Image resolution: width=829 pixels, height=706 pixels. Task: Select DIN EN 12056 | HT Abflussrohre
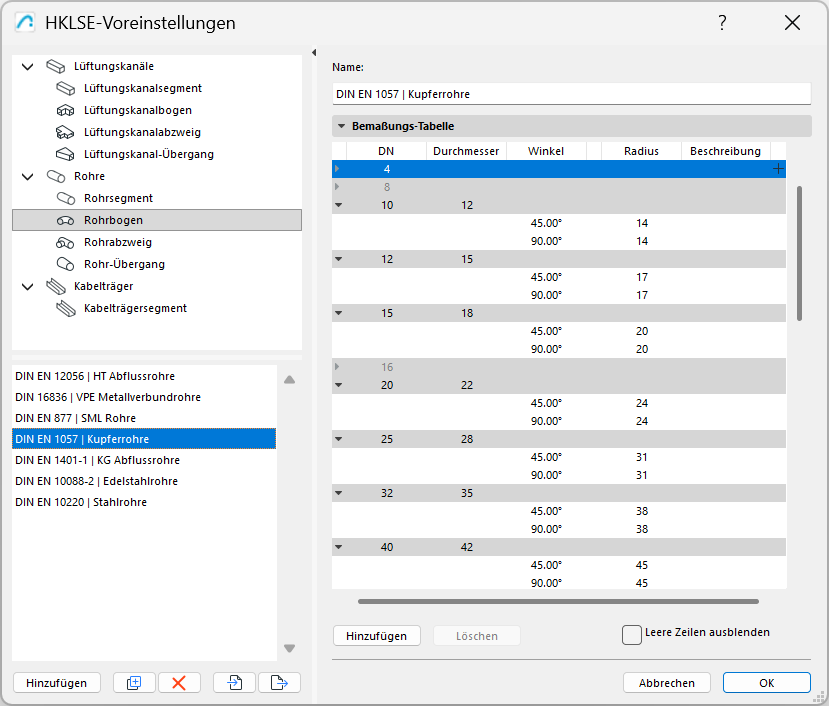tap(144, 376)
